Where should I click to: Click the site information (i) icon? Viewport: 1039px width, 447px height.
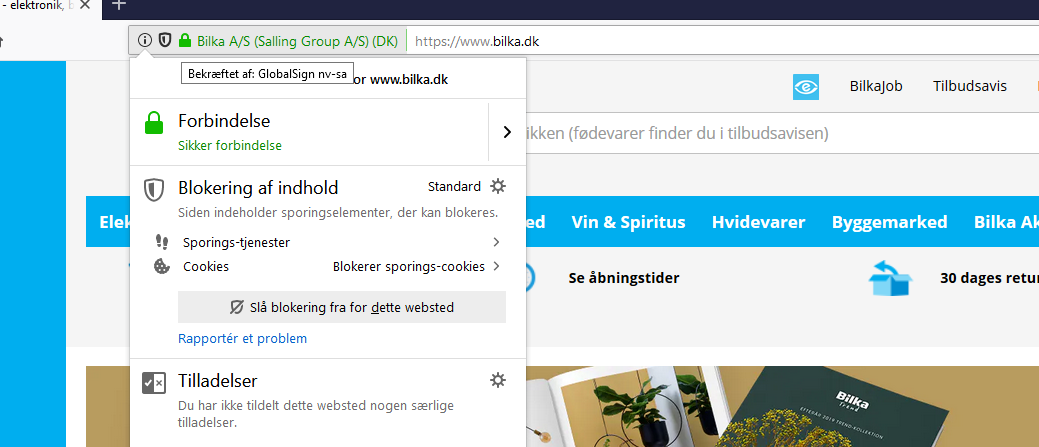(x=145, y=40)
